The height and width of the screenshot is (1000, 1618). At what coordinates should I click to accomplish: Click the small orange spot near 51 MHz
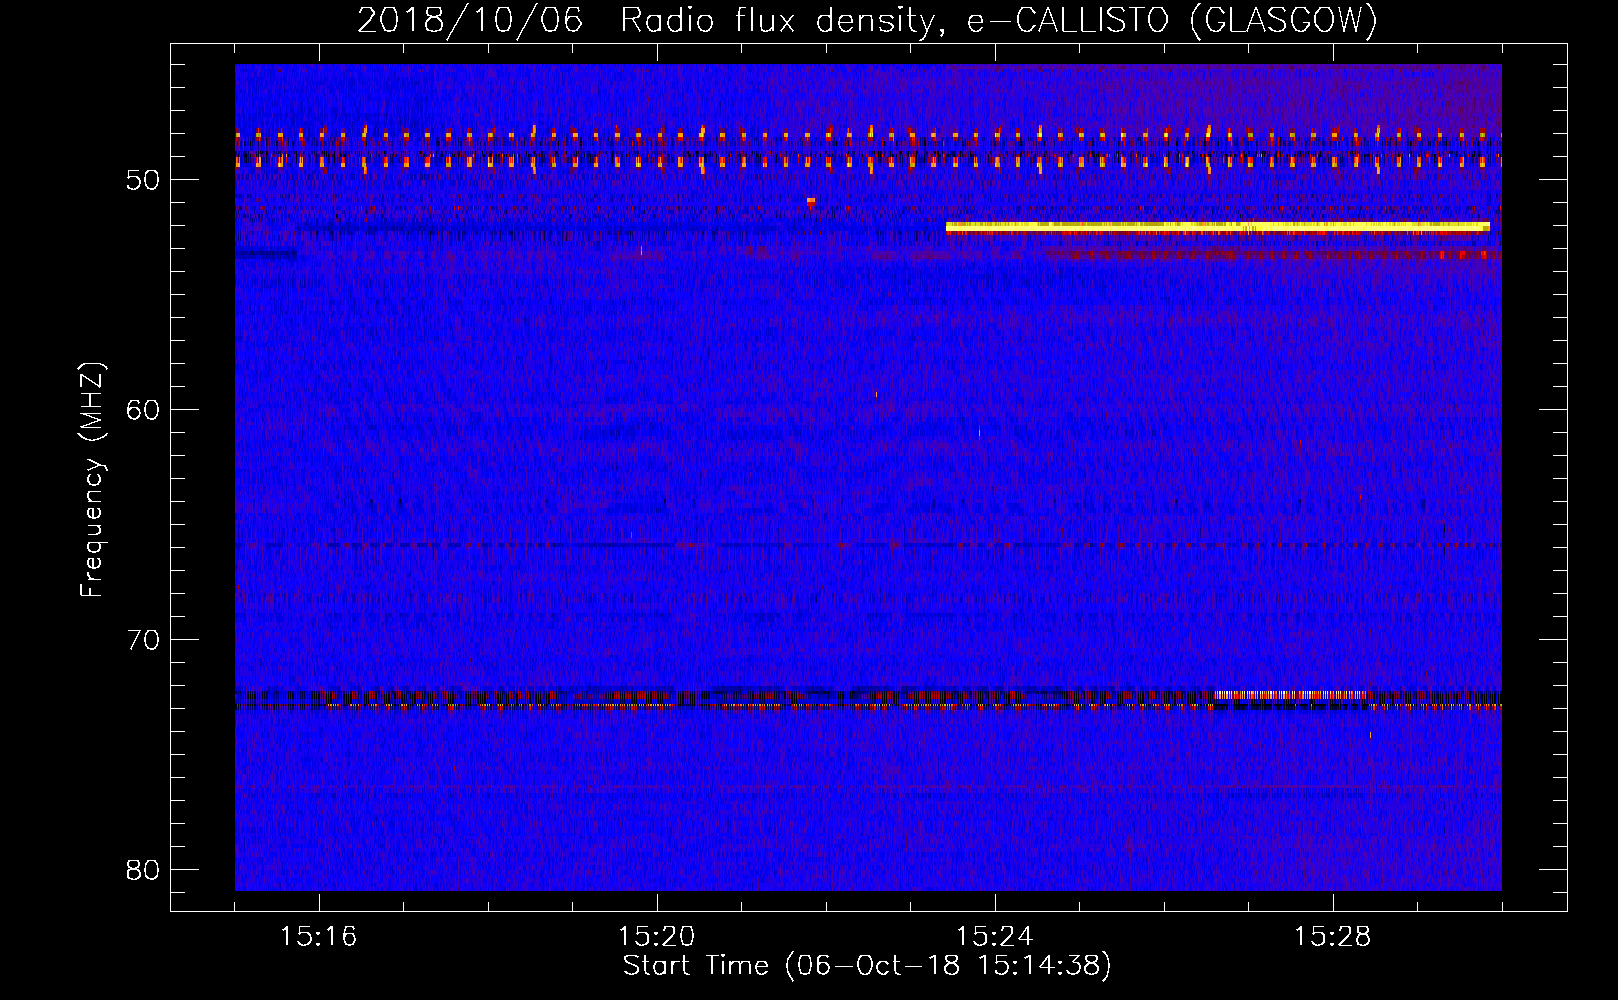(811, 201)
